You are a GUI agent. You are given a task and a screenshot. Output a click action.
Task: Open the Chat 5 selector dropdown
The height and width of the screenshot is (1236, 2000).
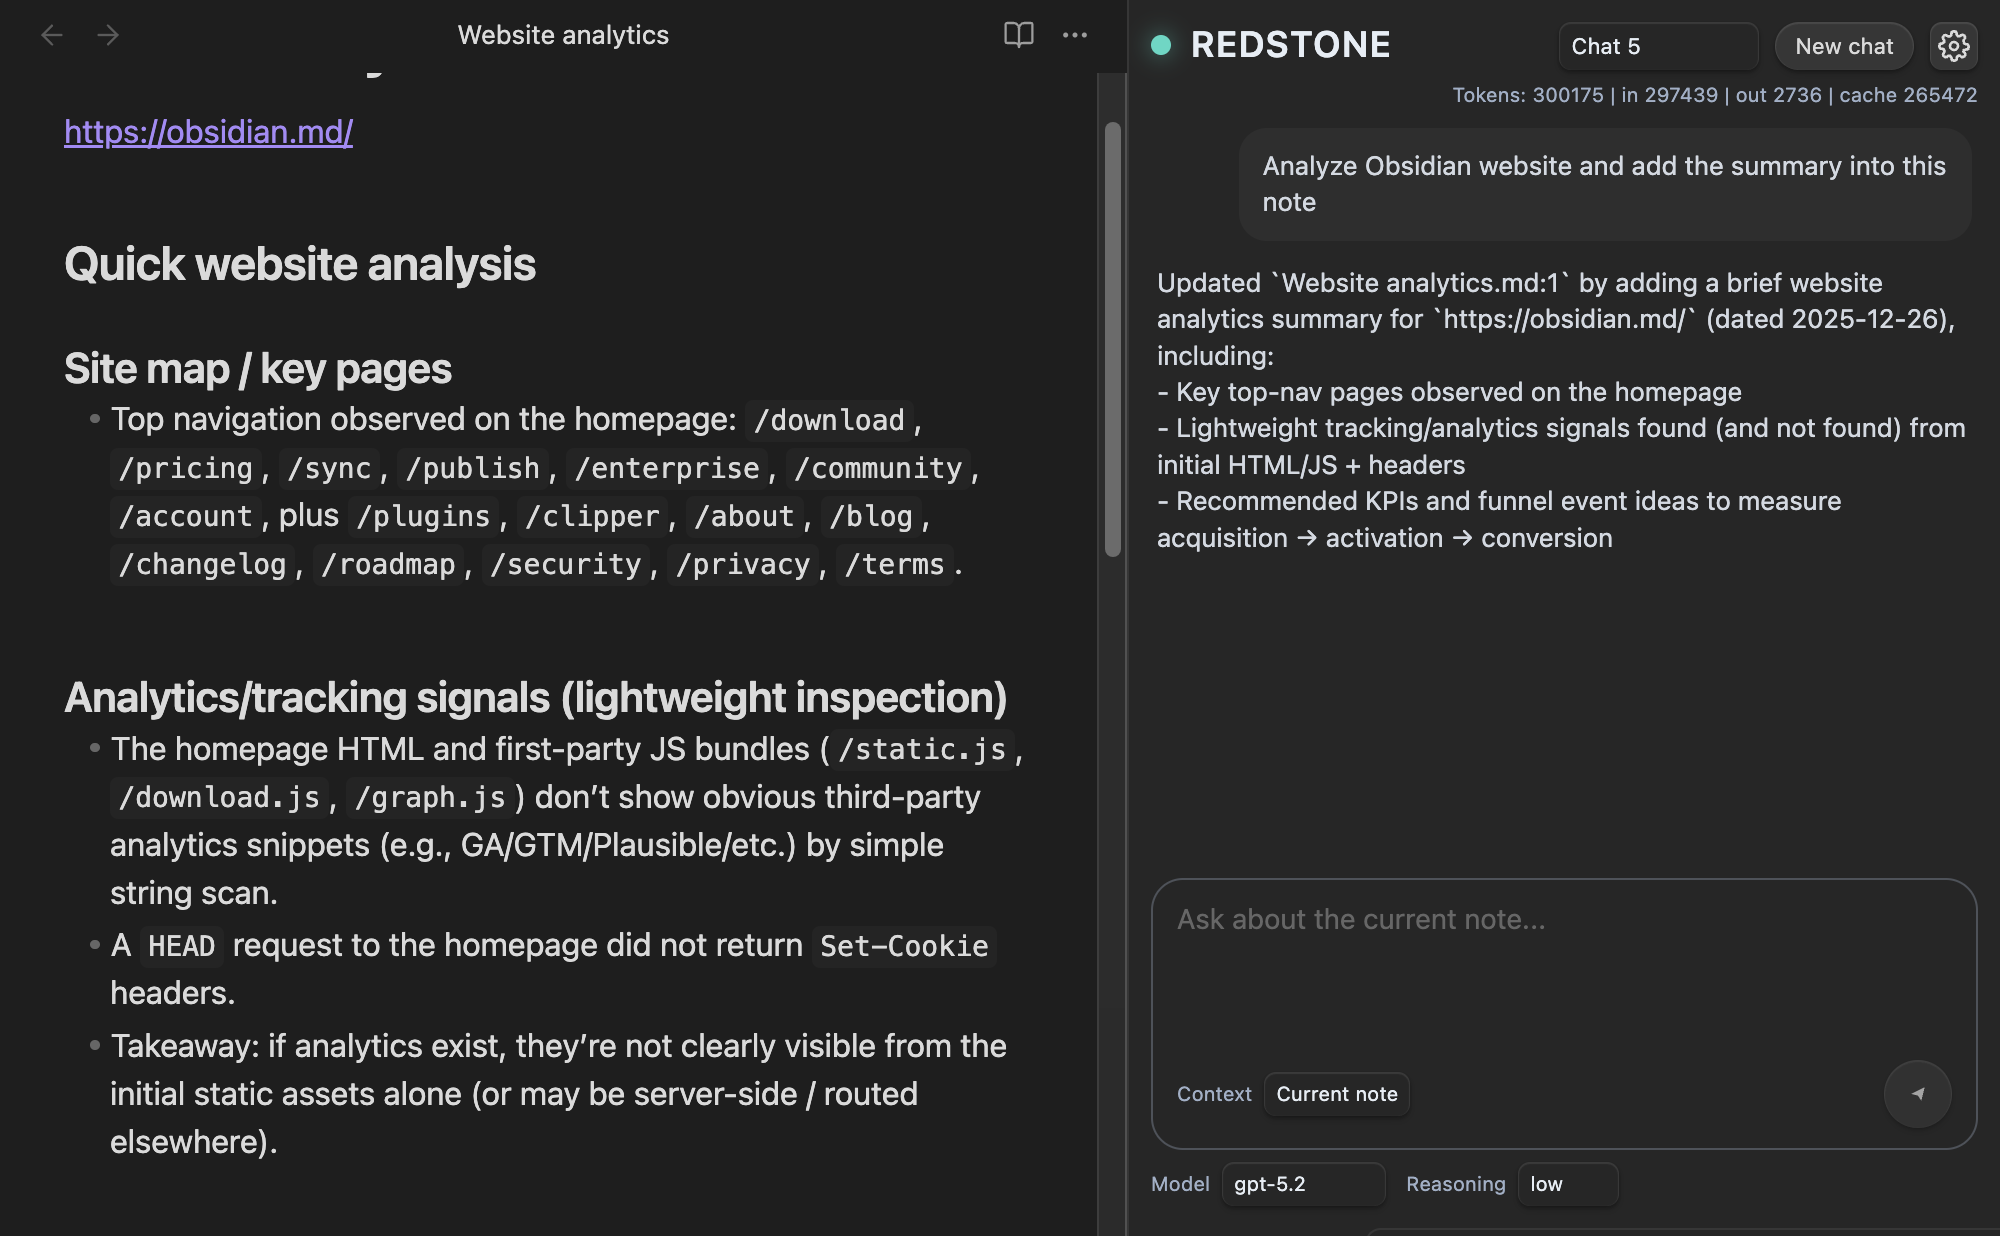click(1657, 46)
